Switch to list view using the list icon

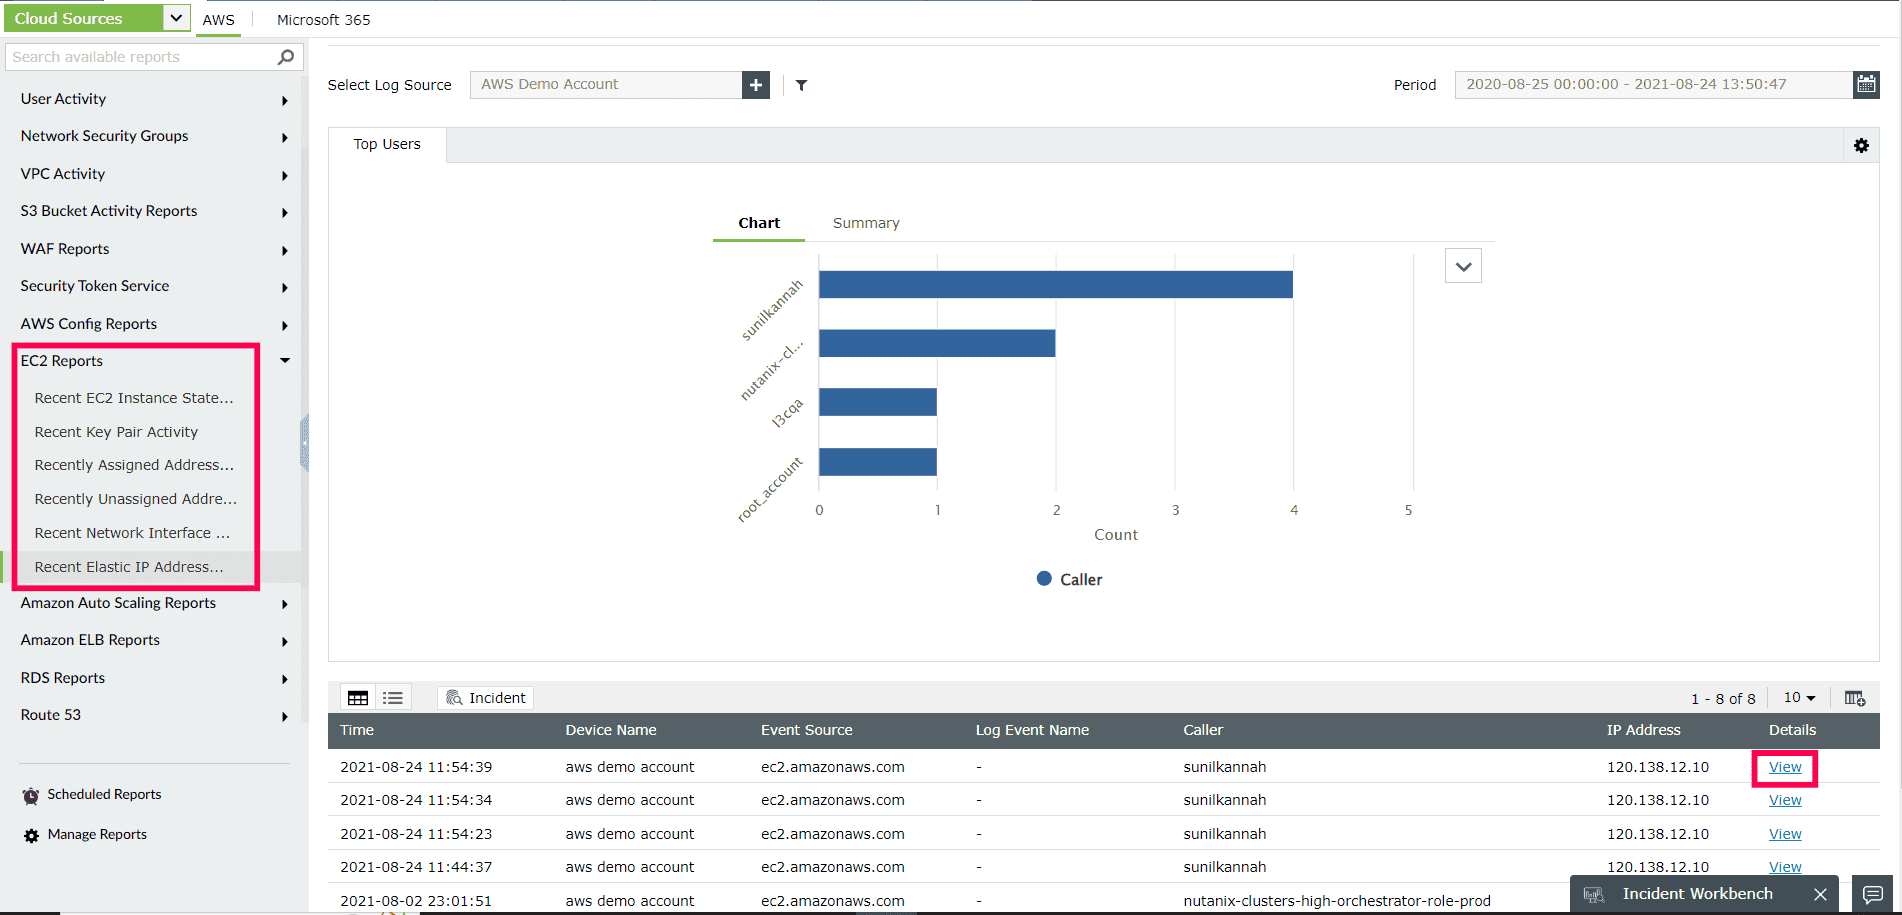[x=392, y=697]
